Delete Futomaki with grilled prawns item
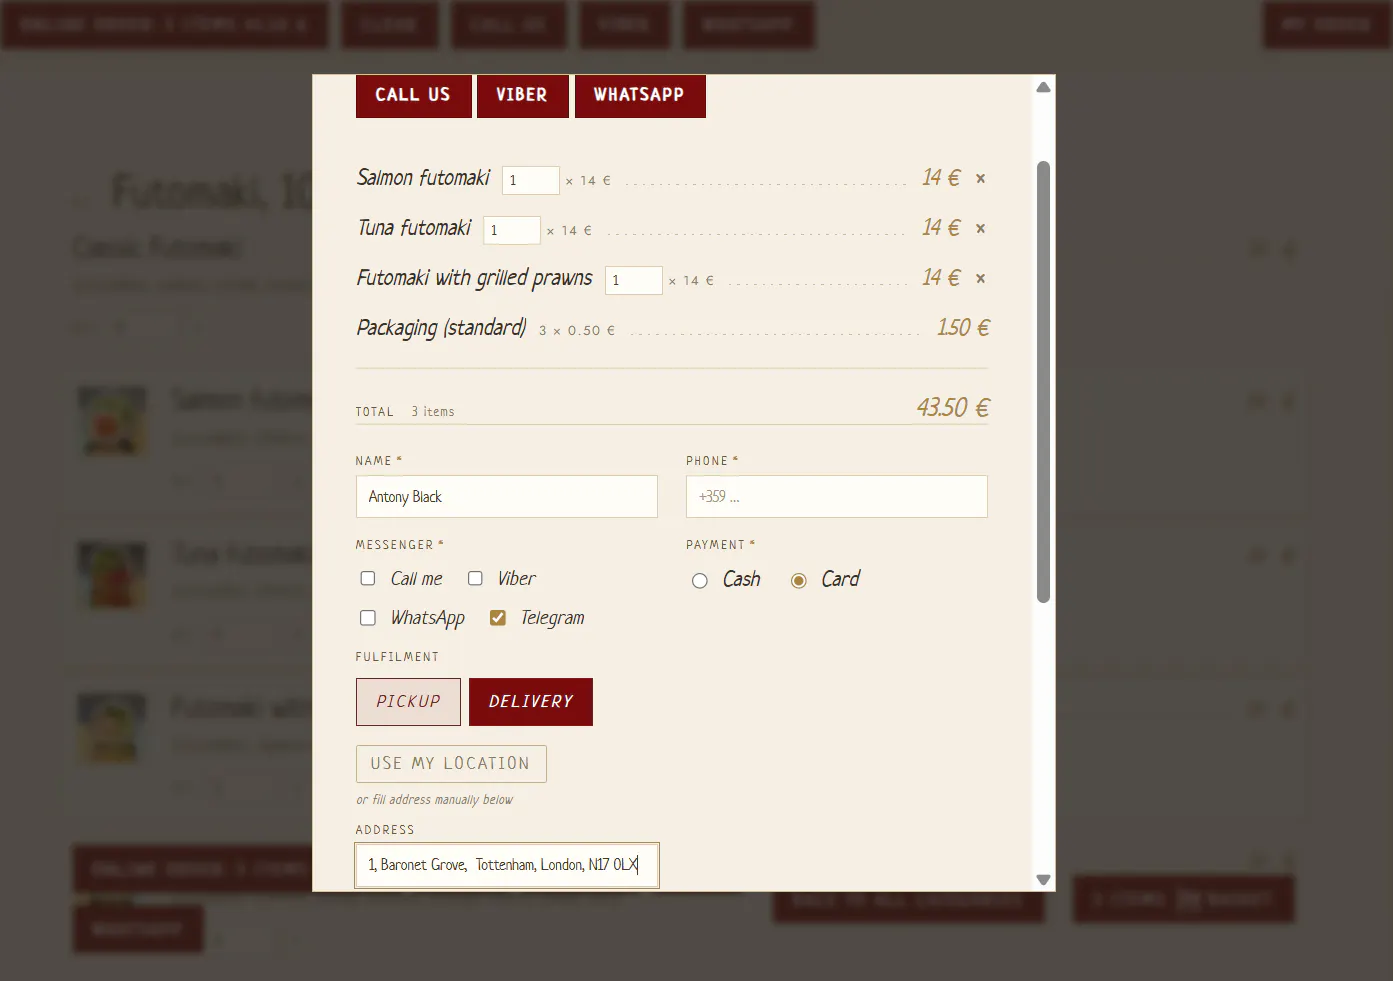 981,279
